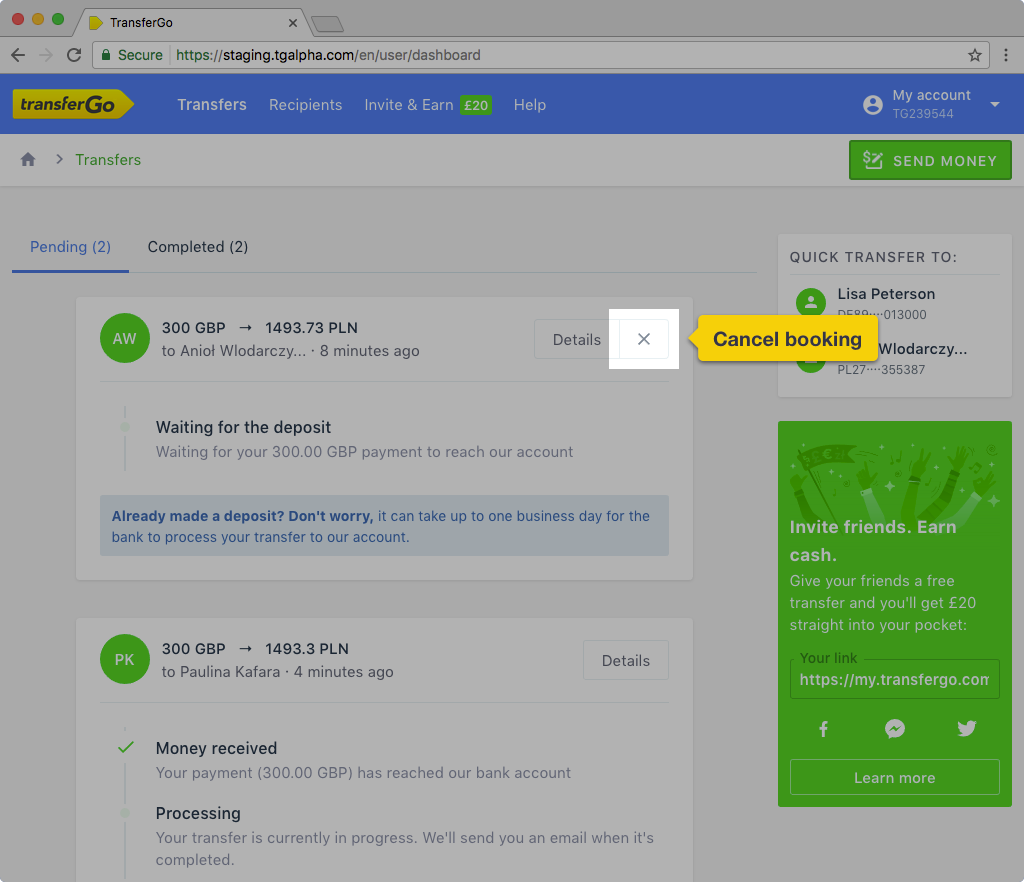
Task: Share invite link on Twitter
Action: 967,729
